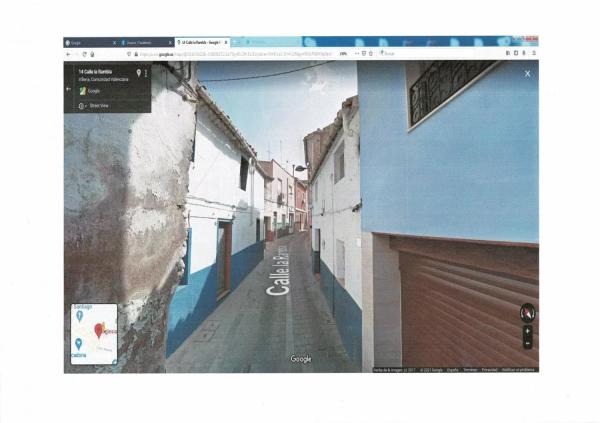Zoom in with the plus button

pos(527,331)
